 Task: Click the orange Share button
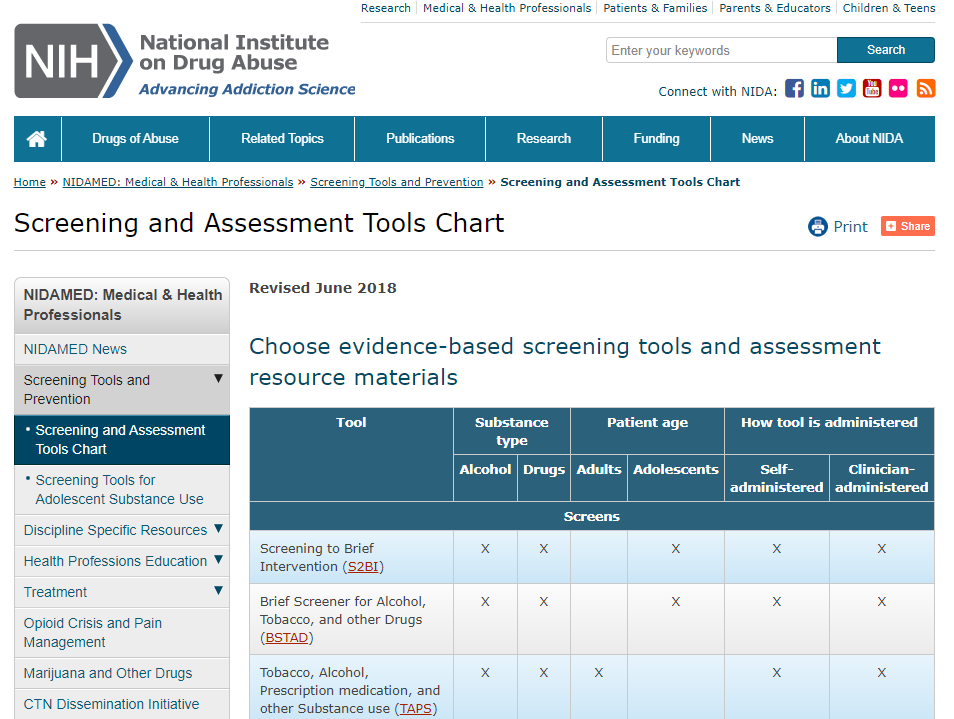click(908, 226)
